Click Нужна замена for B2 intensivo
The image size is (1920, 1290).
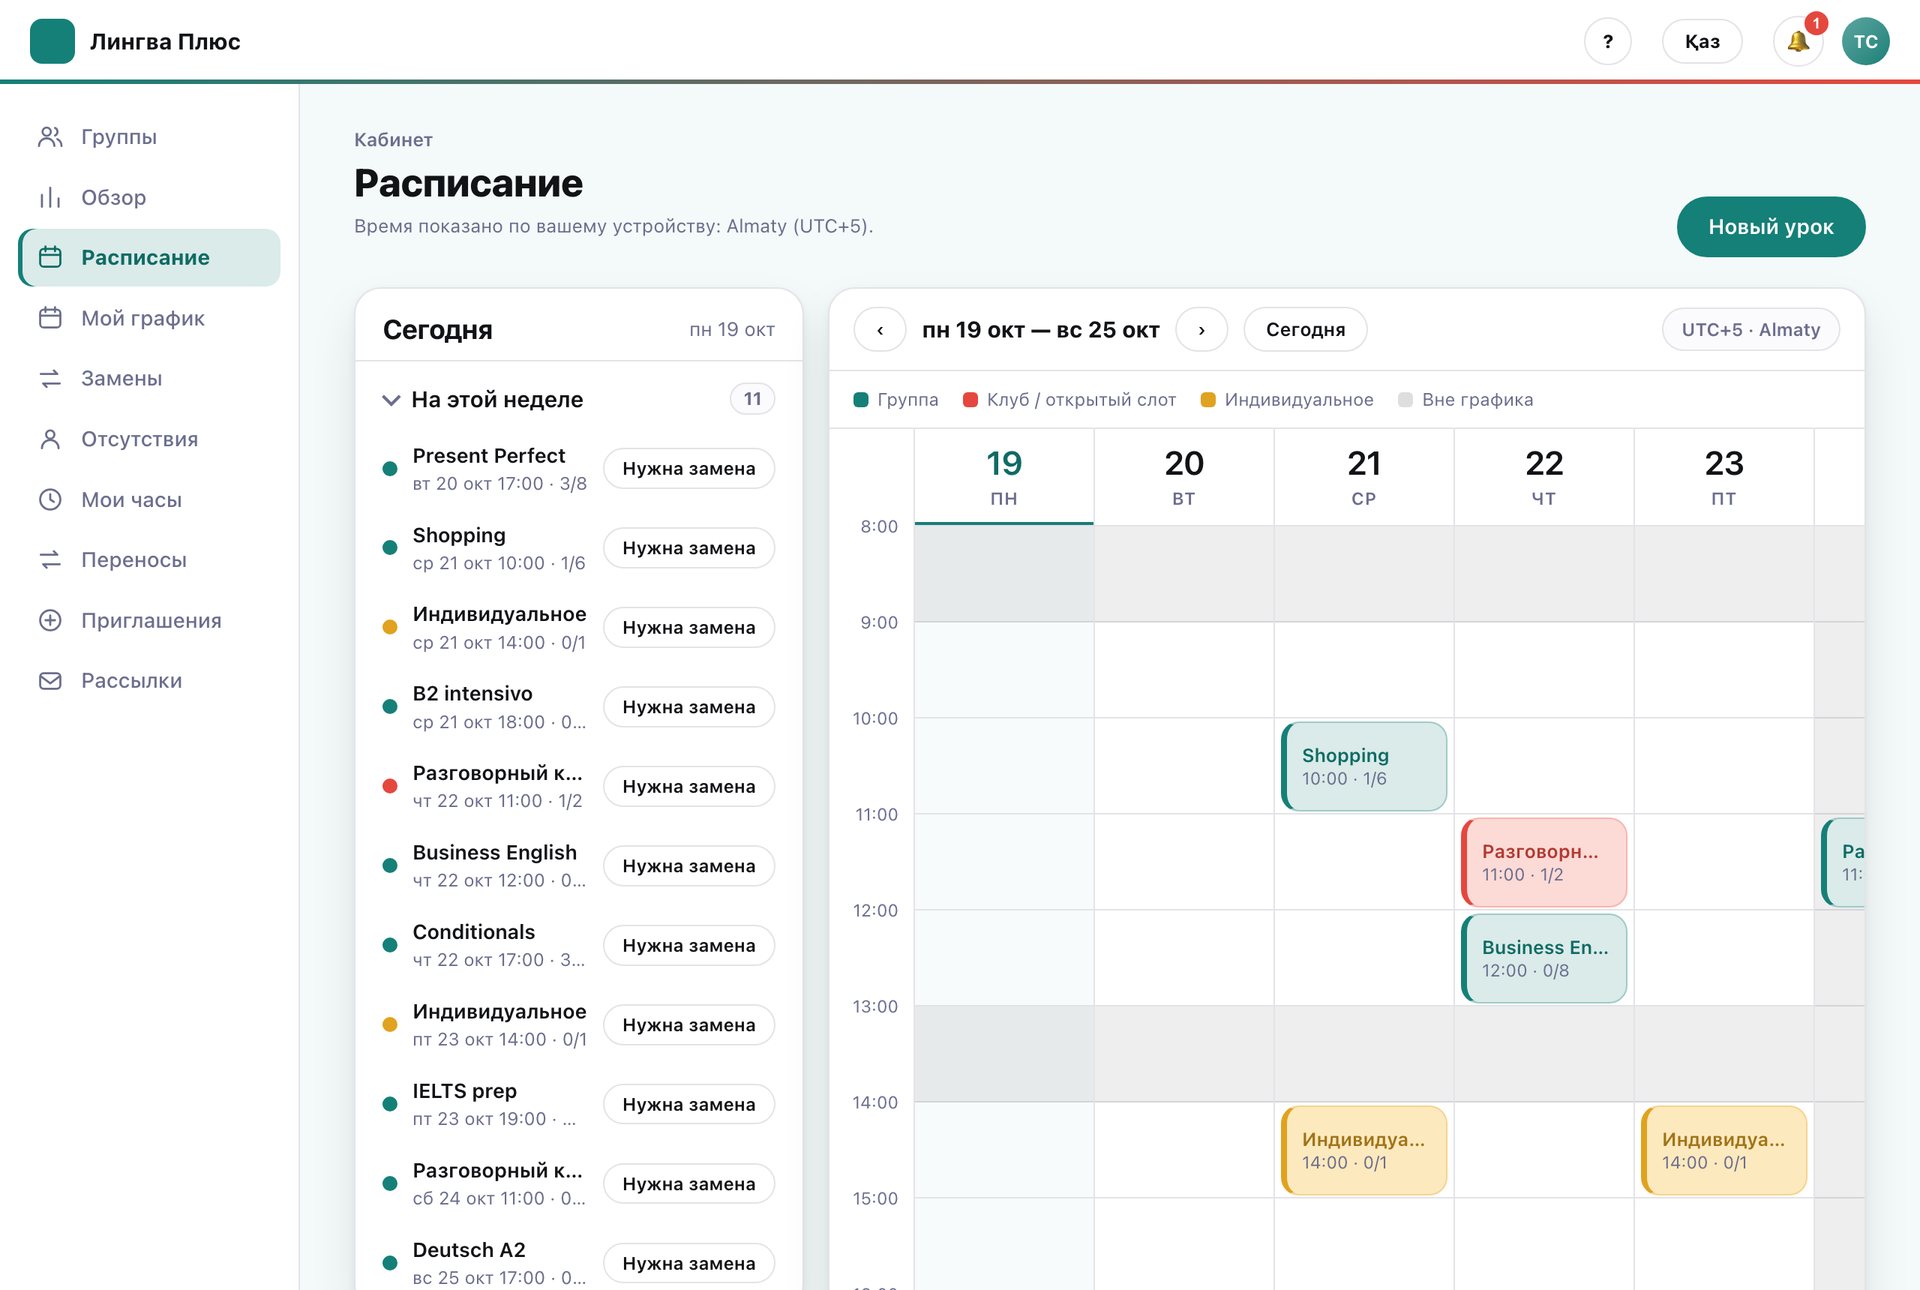[x=689, y=707]
